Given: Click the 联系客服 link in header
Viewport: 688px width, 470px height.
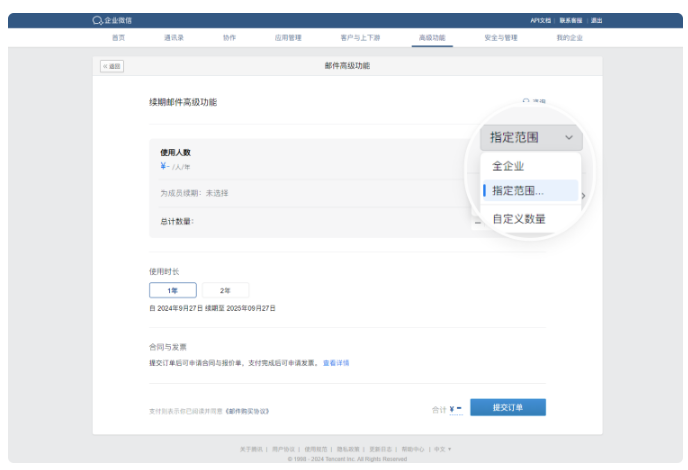Looking at the screenshot, I should pos(571,20).
